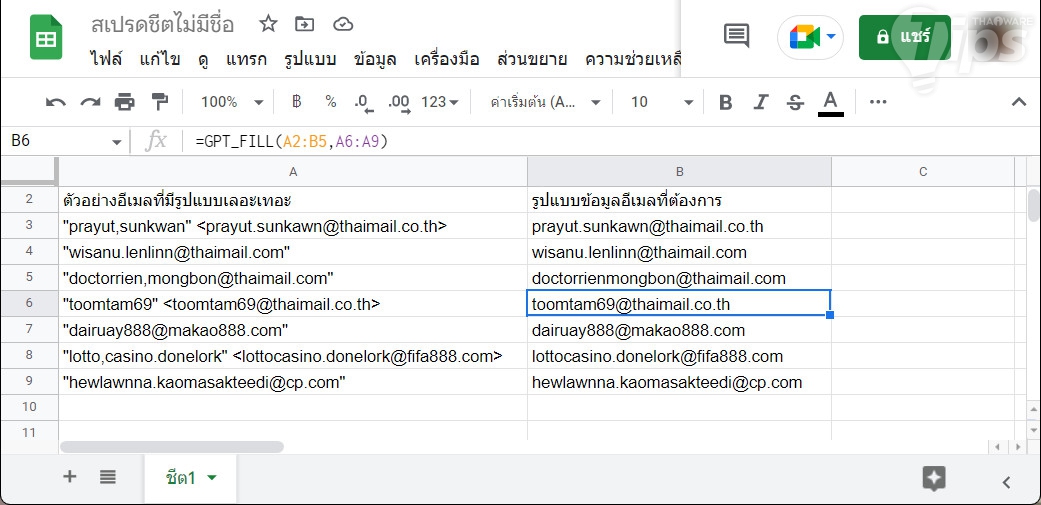Viewport: 1041px width, 505px height.
Task: Select column B header
Action: [679, 172]
